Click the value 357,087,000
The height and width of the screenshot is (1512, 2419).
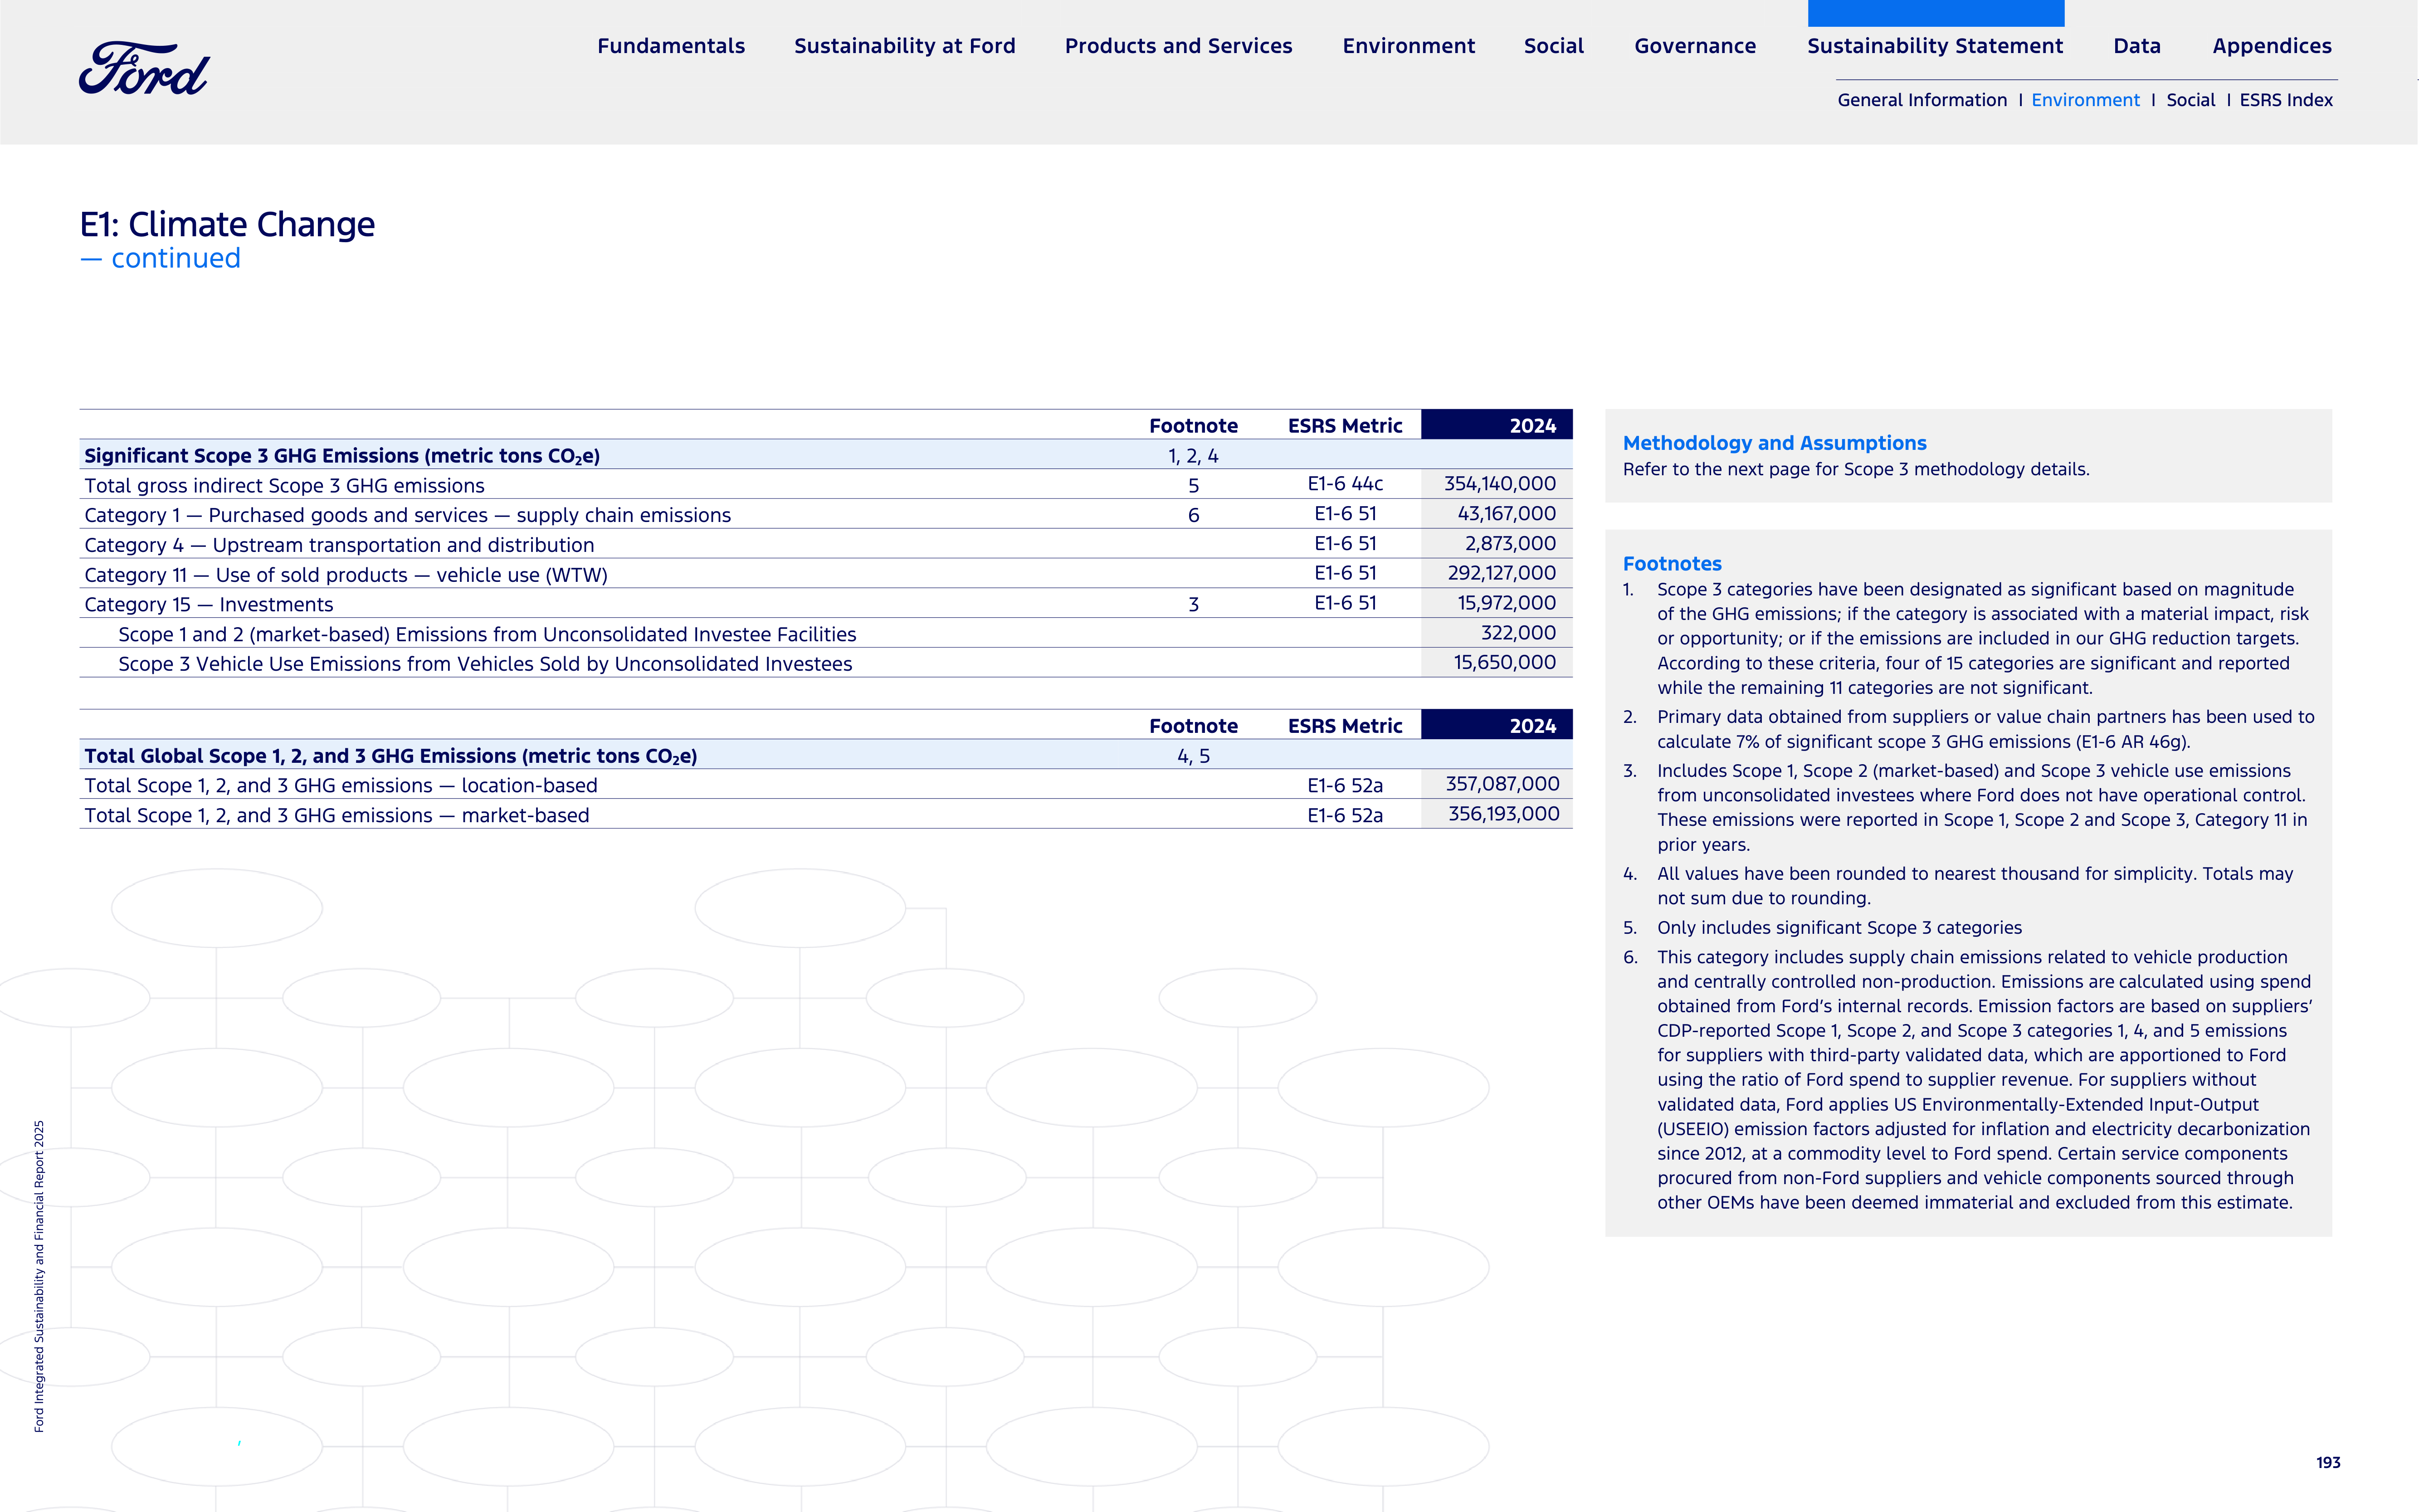click(1502, 784)
